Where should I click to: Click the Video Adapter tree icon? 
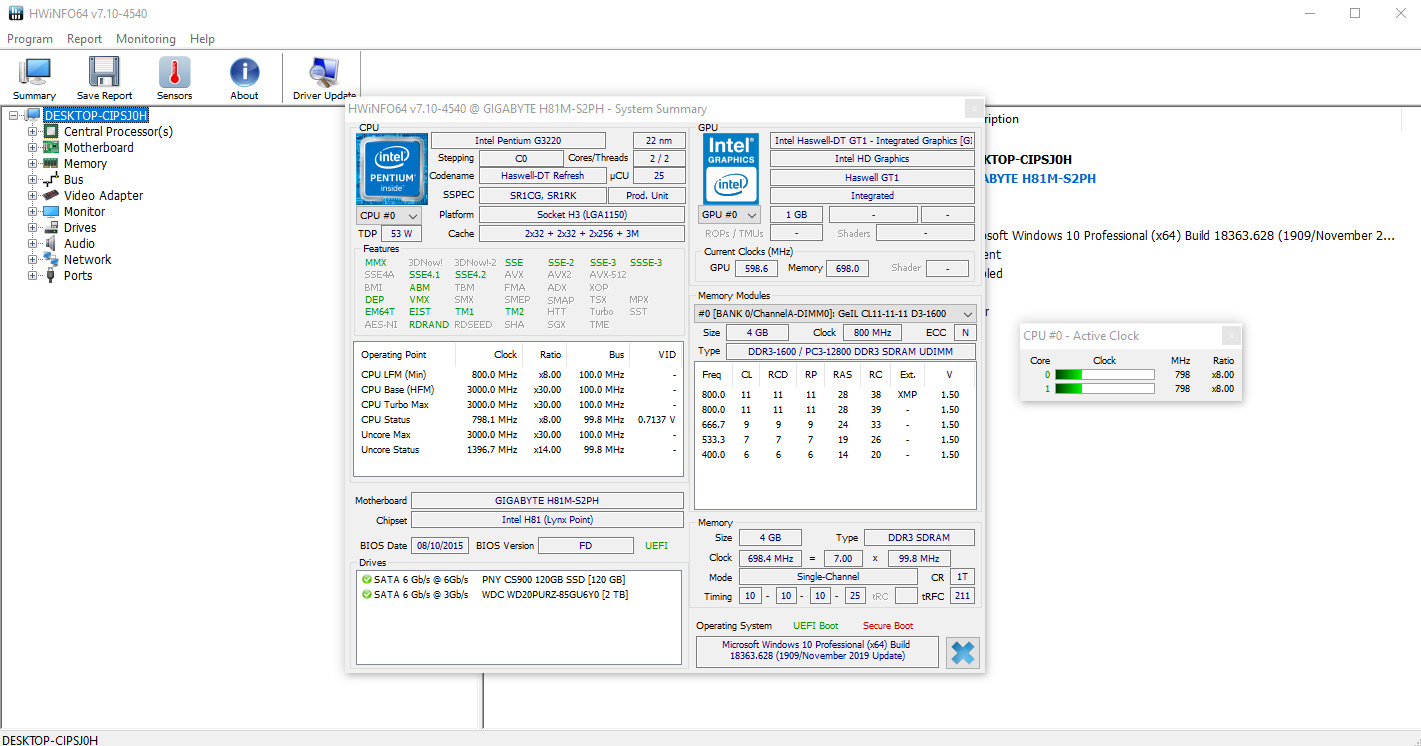click(51, 195)
